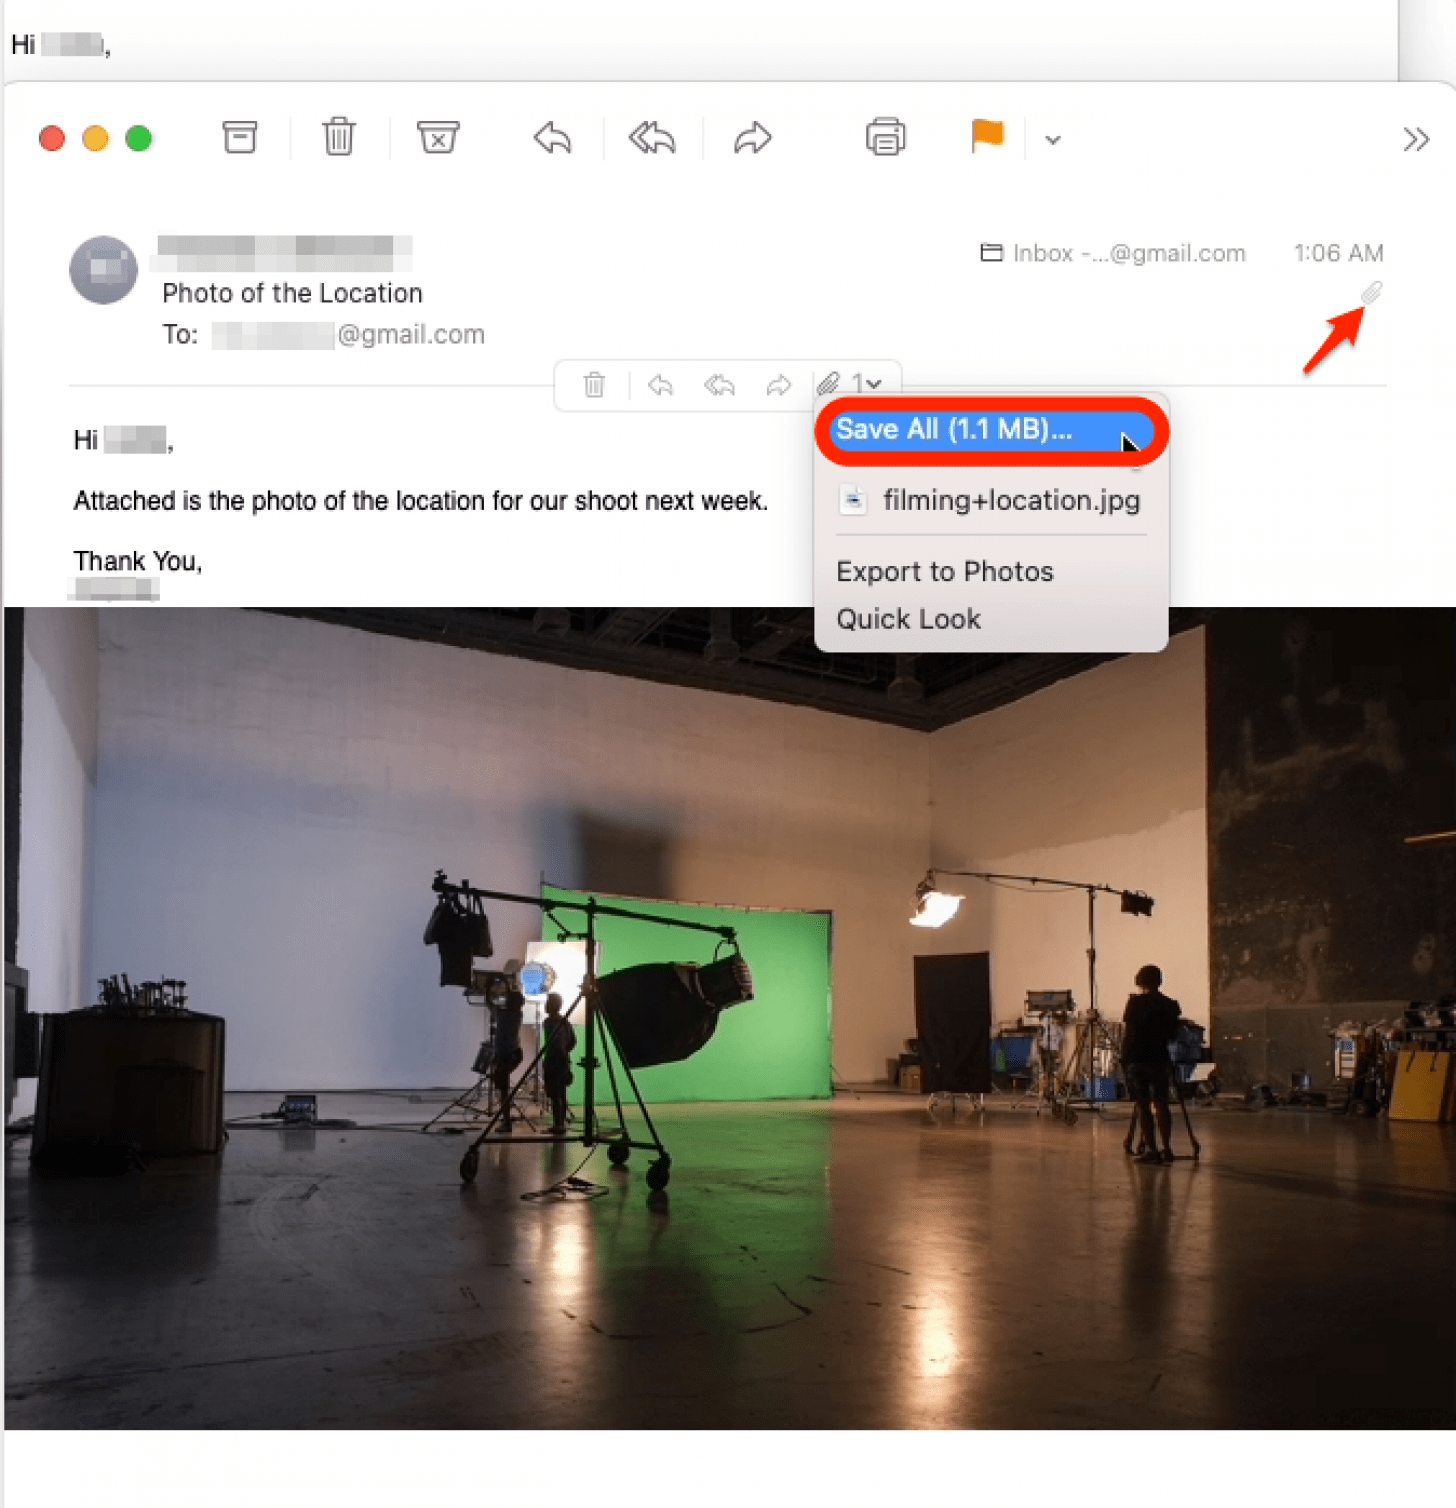Open the flag color dropdown arrow
1456x1508 pixels.
(1053, 140)
